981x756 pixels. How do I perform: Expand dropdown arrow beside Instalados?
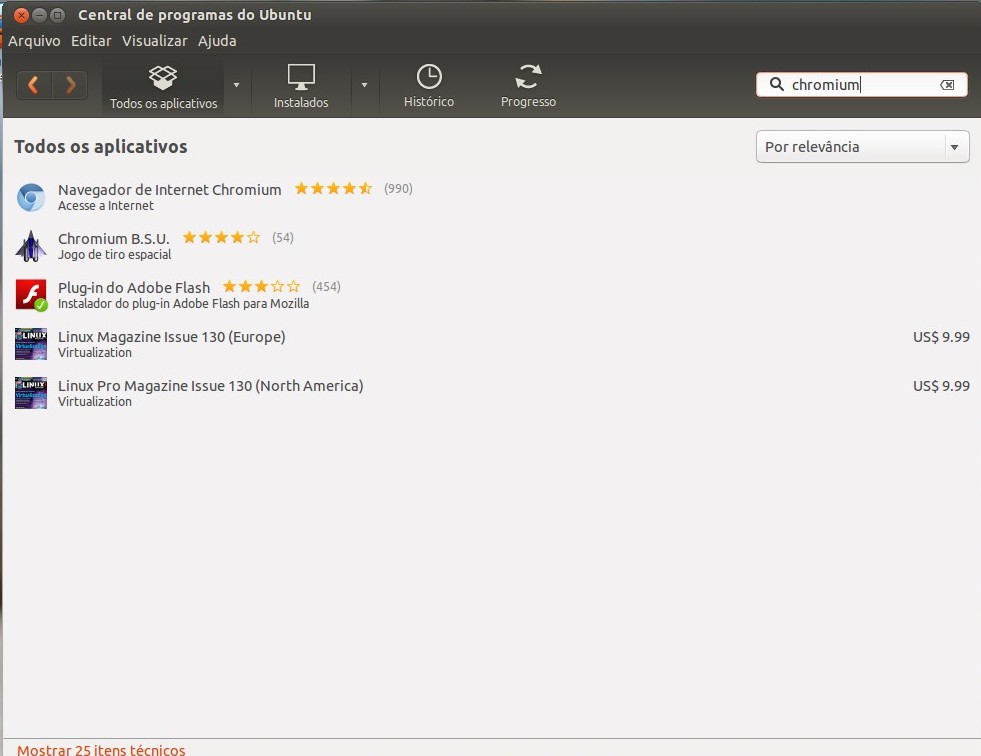(364, 85)
